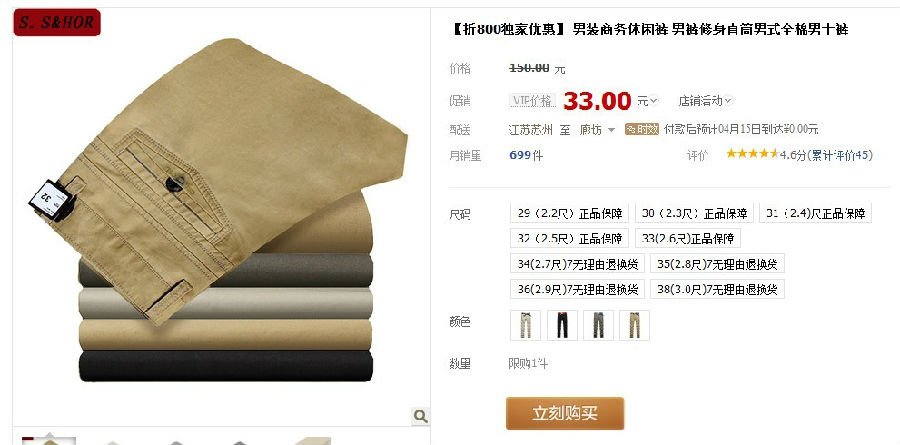Expand the price 元 dropdown arrow
Image resolution: width=900 pixels, height=445 pixels.
tap(654, 101)
